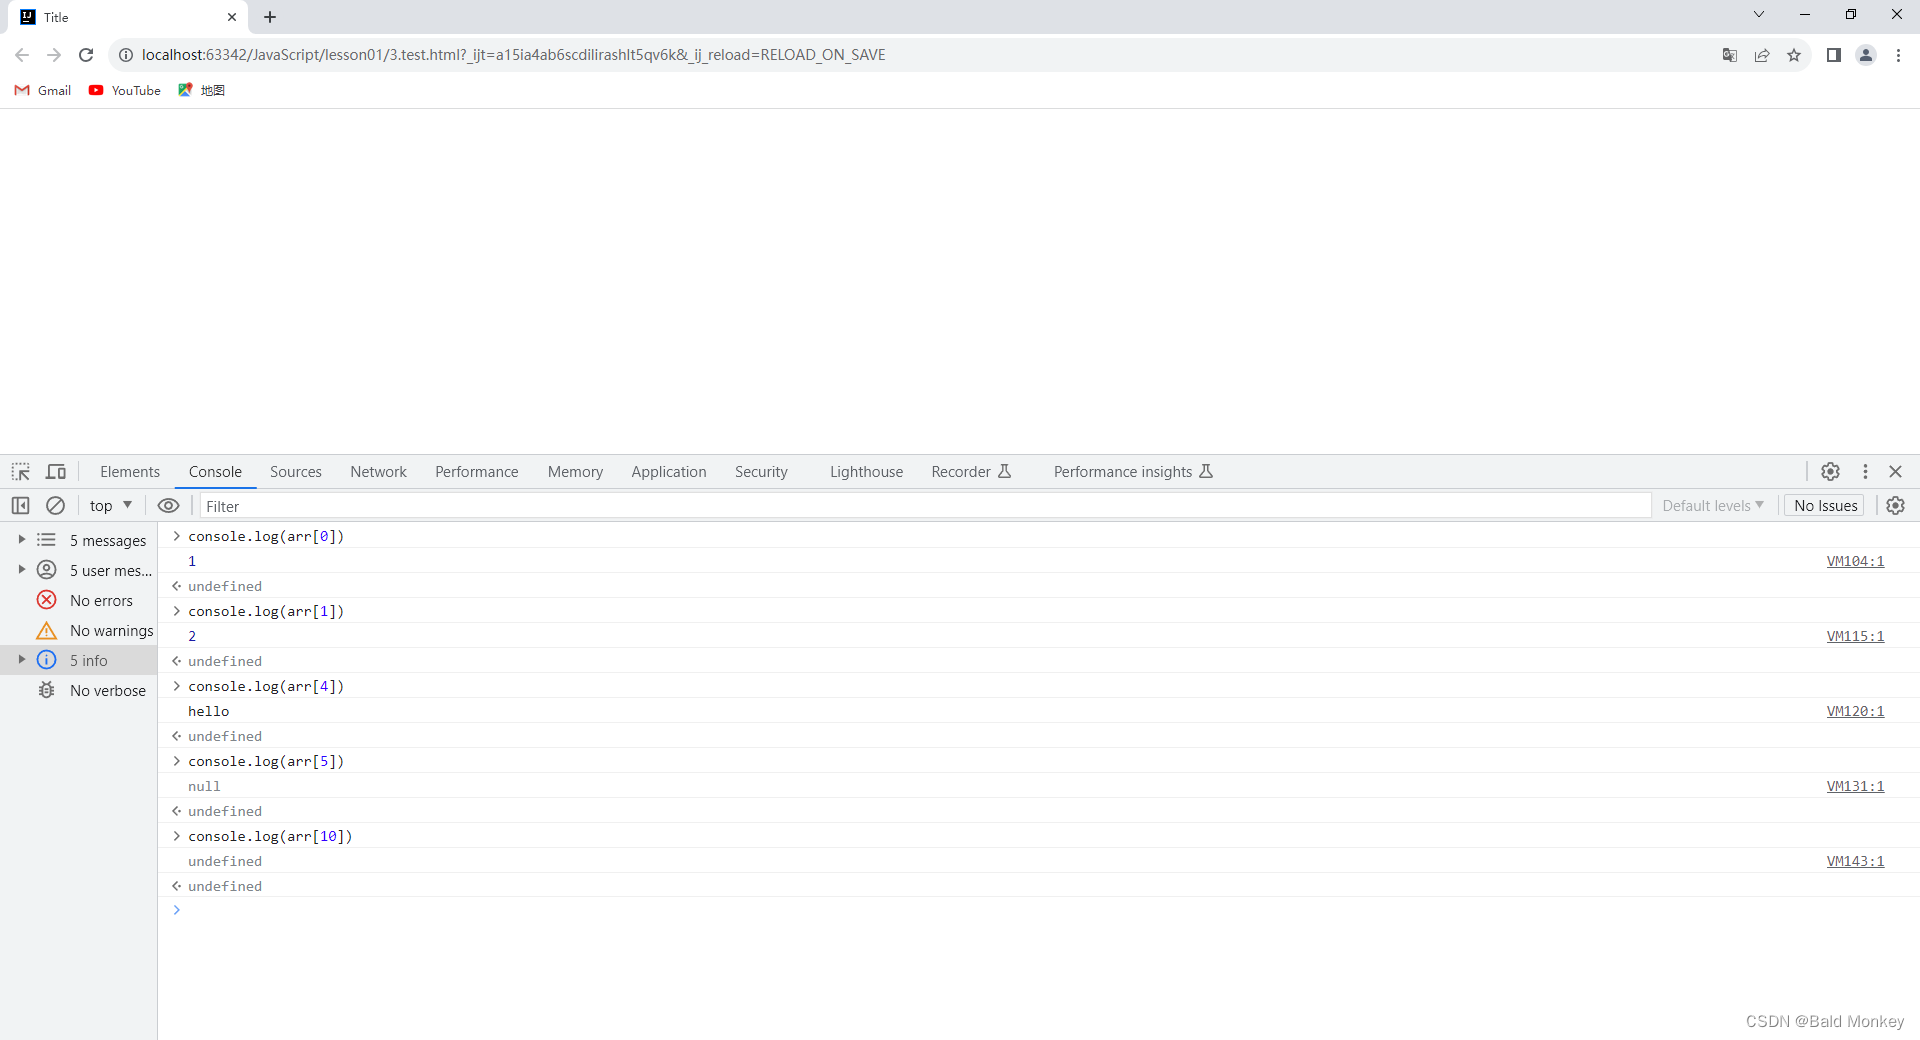
Task: Open source link VM104:1
Action: click(1855, 561)
